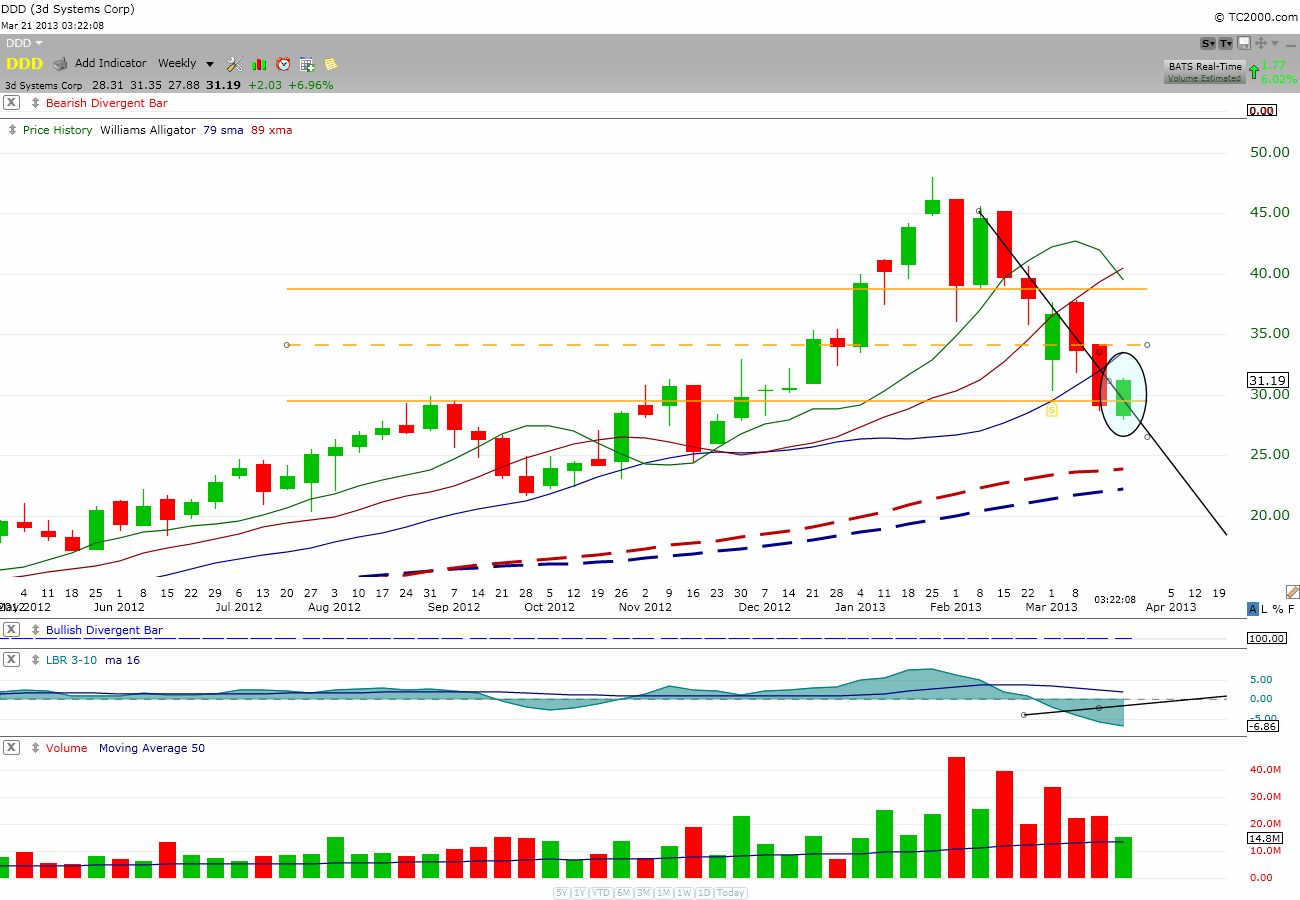
Task: Toggle the % percent scale option
Action: coord(1278,609)
